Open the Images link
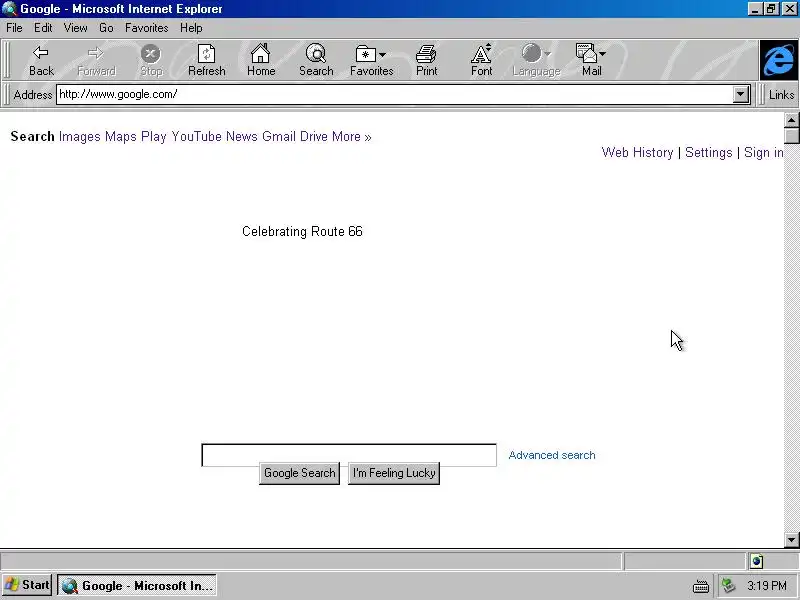This screenshot has width=800, height=600. (x=80, y=137)
